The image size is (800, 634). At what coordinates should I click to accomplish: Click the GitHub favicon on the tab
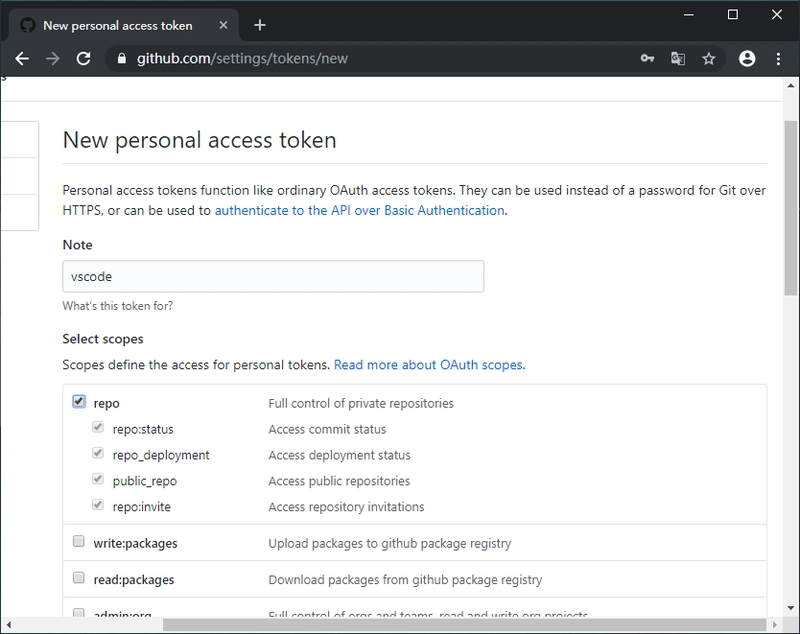tap(28, 25)
